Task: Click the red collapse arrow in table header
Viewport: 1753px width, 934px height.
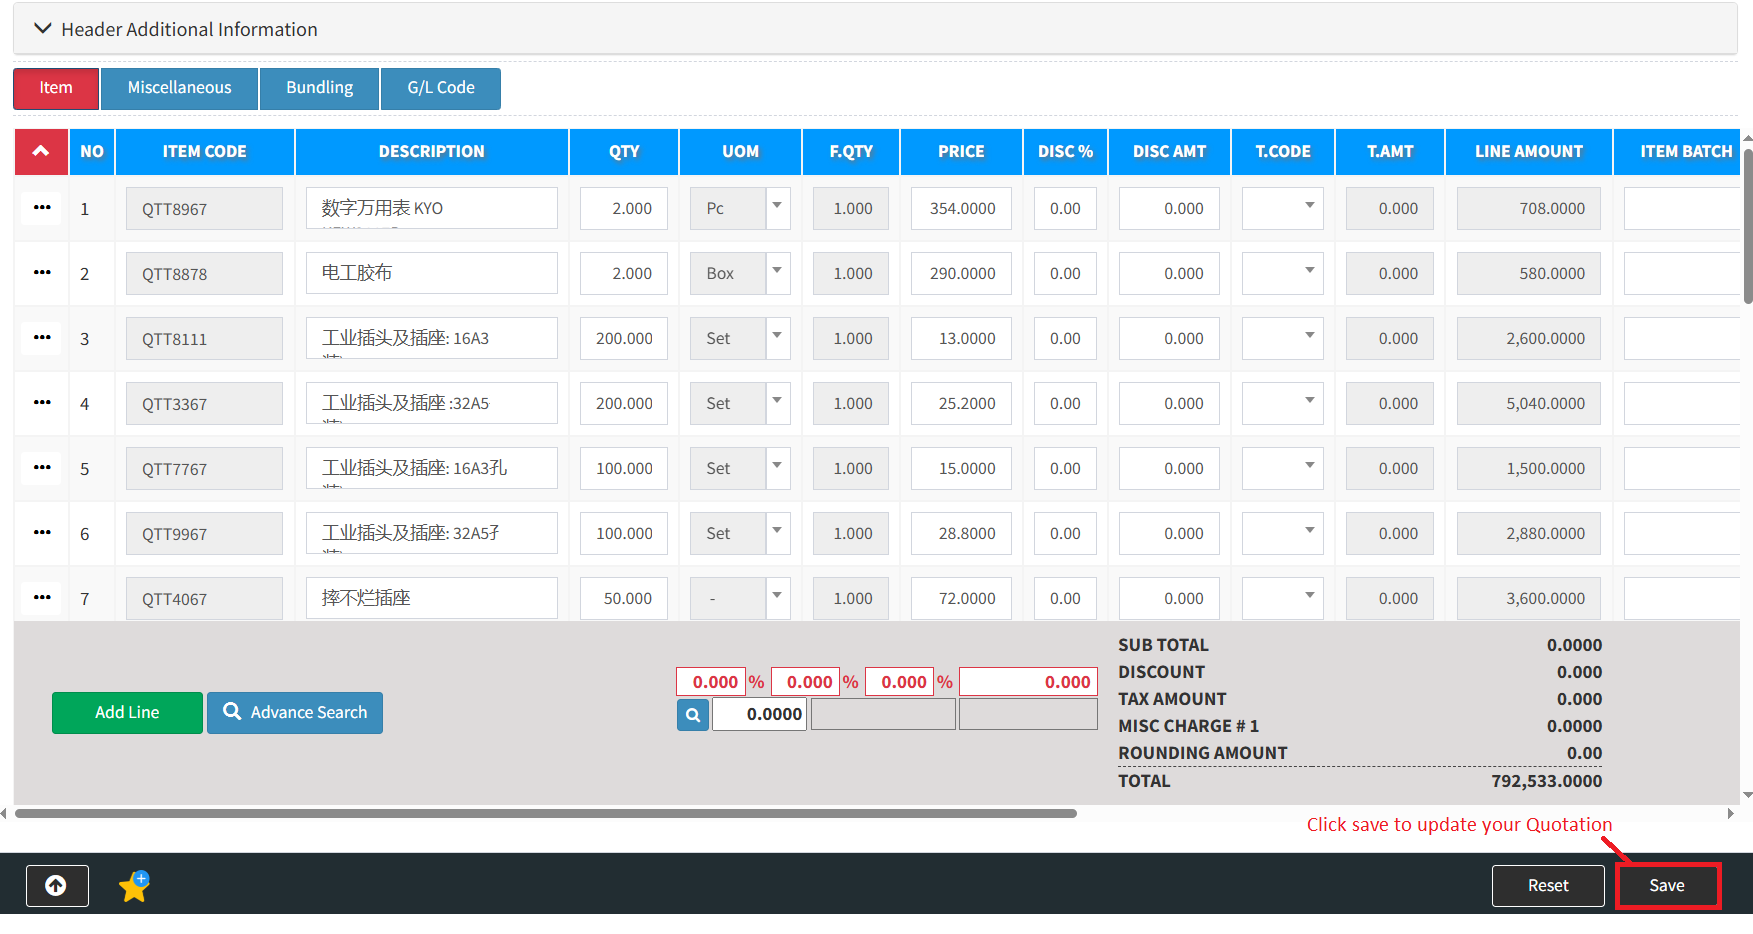Action: [x=41, y=152]
